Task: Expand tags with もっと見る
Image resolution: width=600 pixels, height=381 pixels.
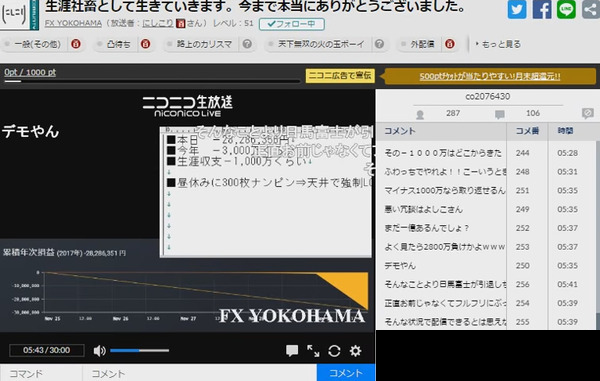Action: pos(498,44)
